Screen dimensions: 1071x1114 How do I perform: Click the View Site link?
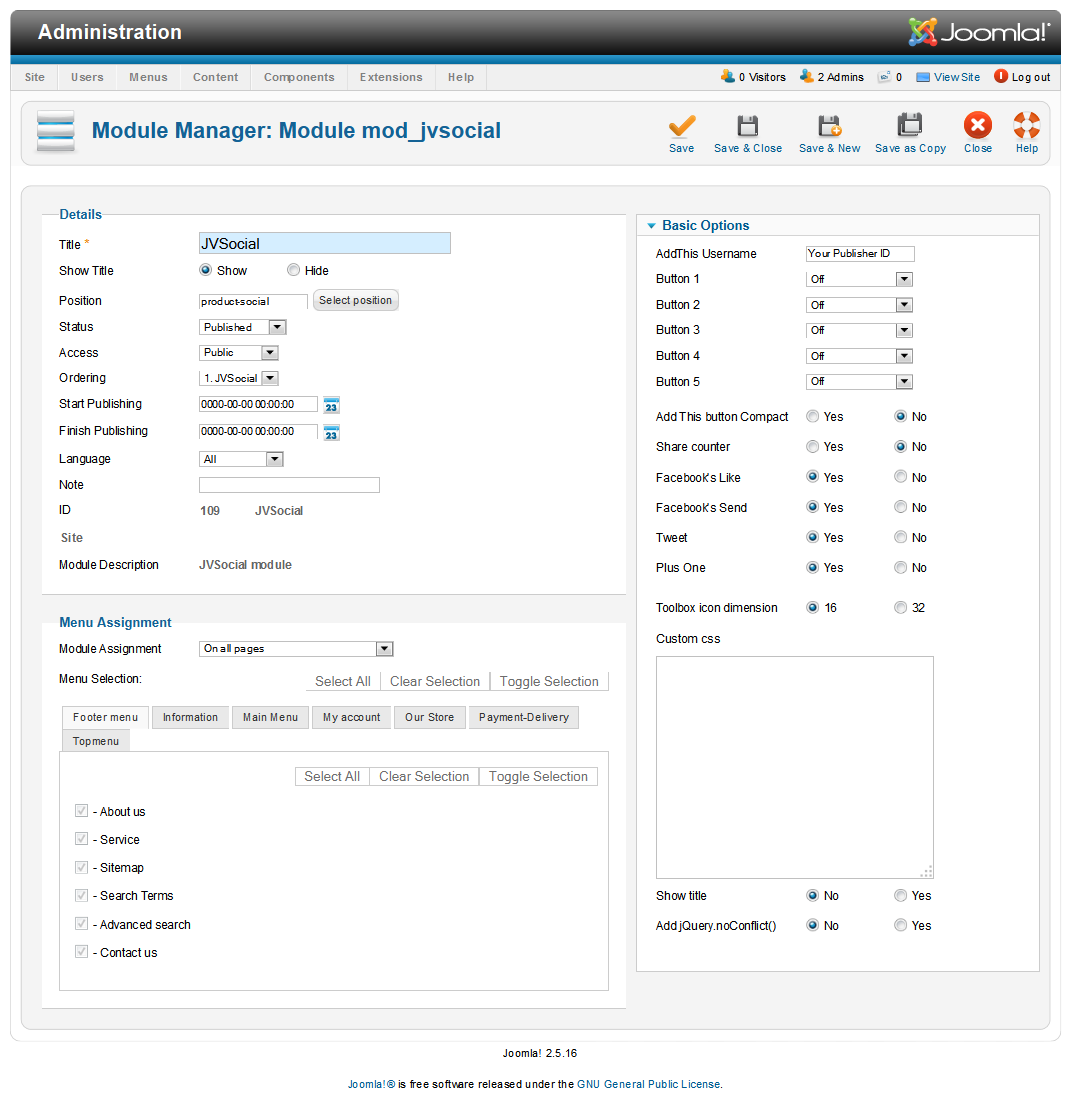[957, 77]
